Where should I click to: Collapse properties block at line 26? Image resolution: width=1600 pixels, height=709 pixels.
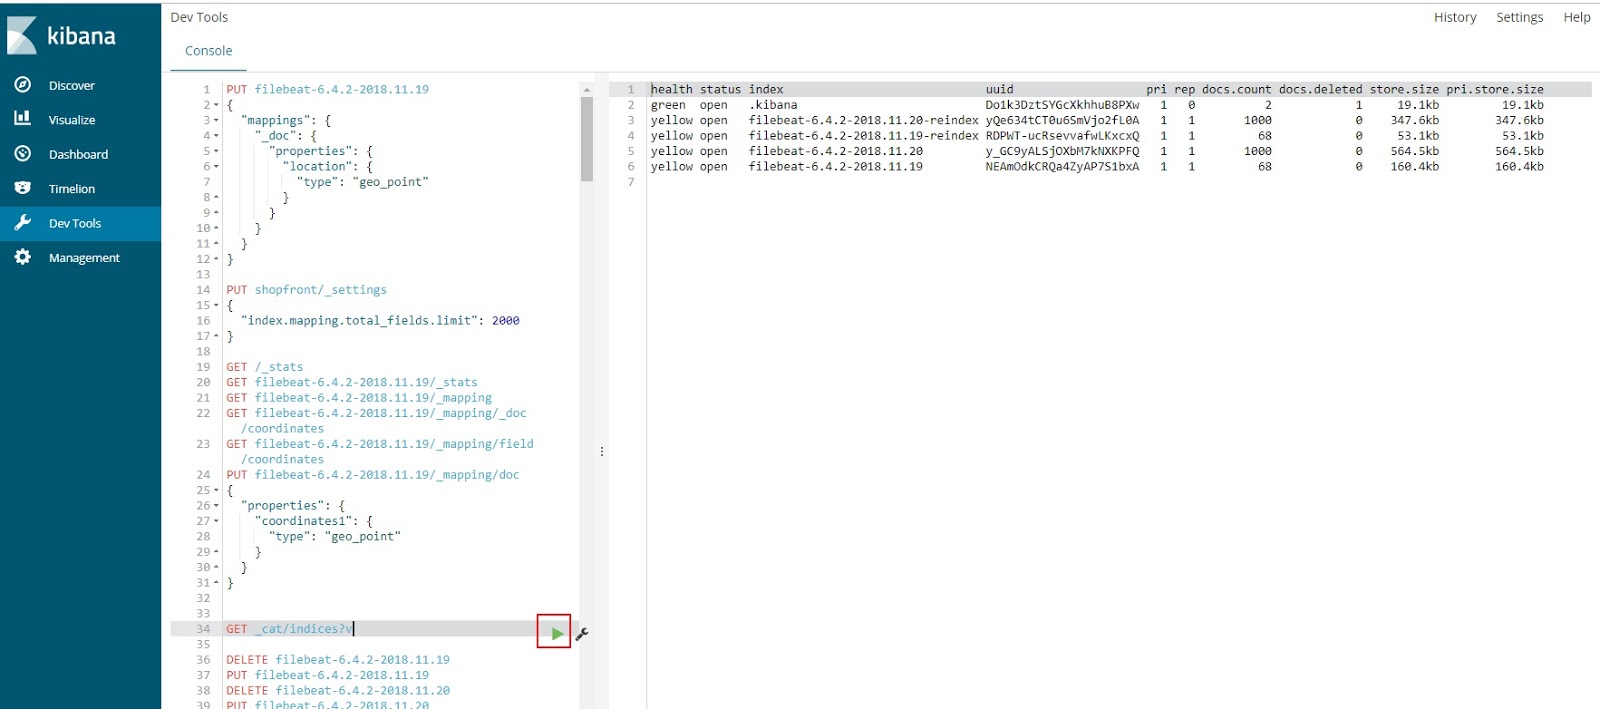[x=216, y=506]
